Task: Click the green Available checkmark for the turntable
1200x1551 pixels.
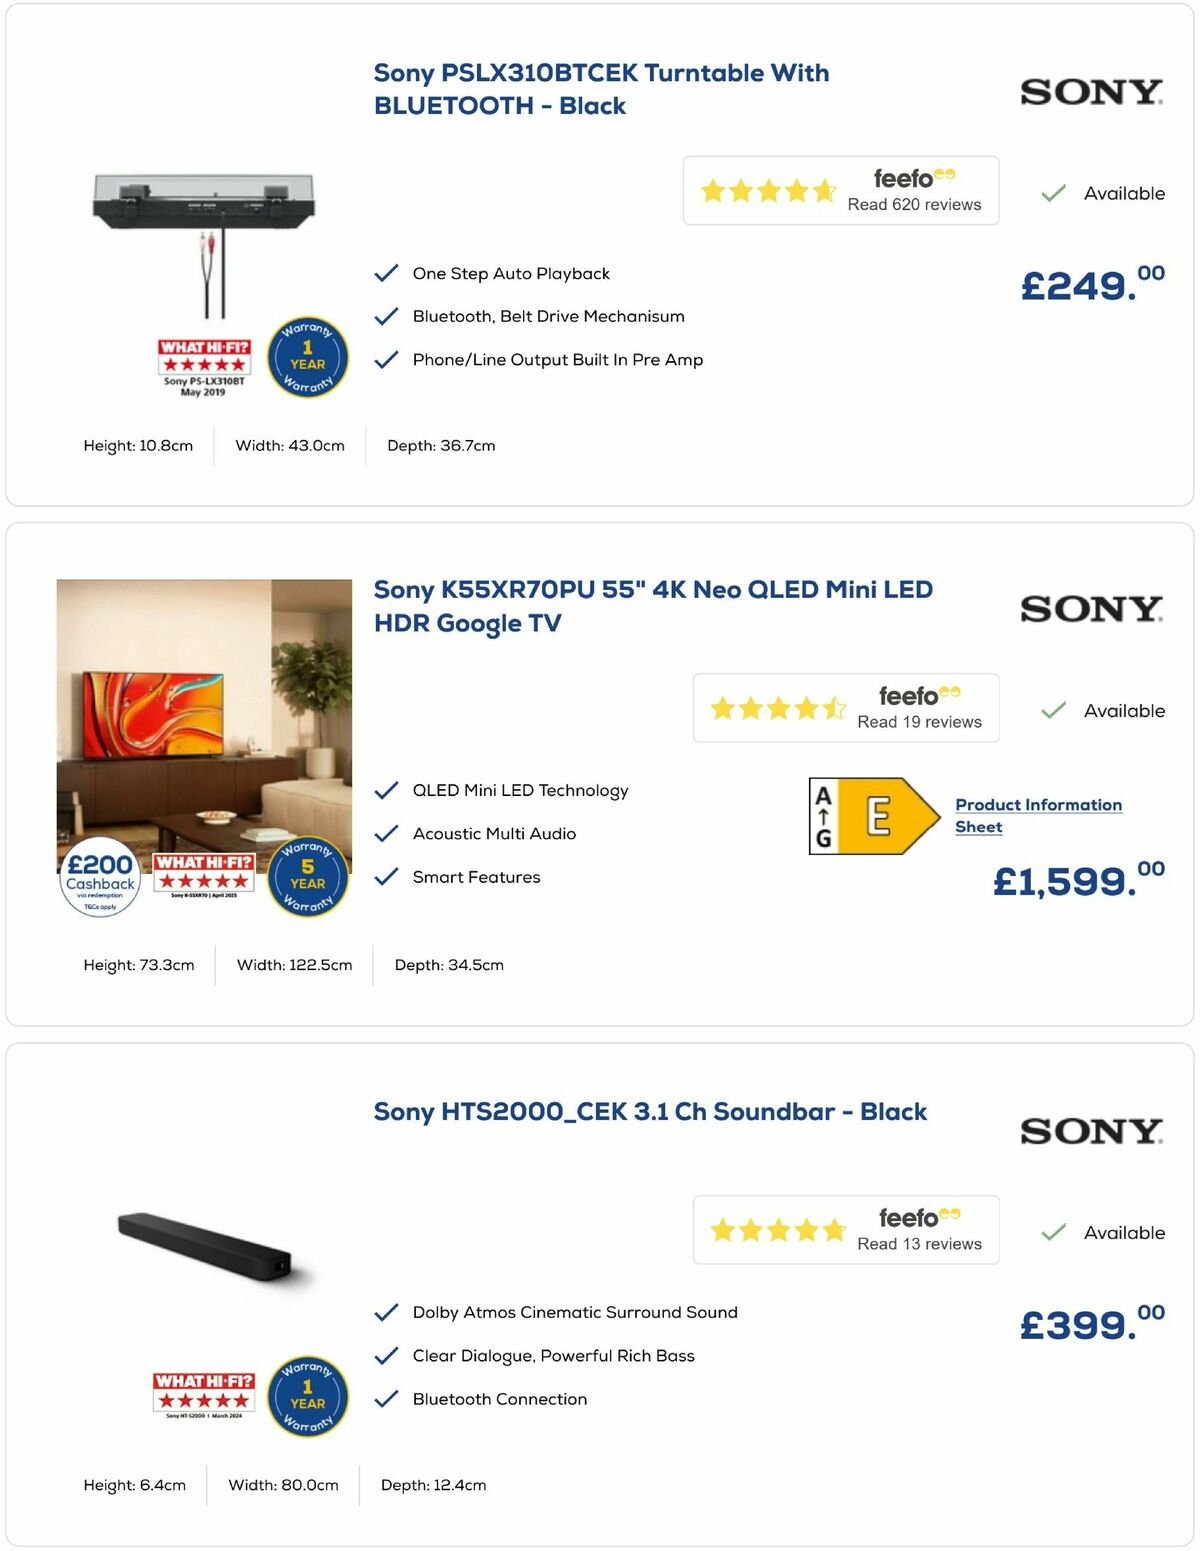Action: pyautogui.click(x=1052, y=192)
